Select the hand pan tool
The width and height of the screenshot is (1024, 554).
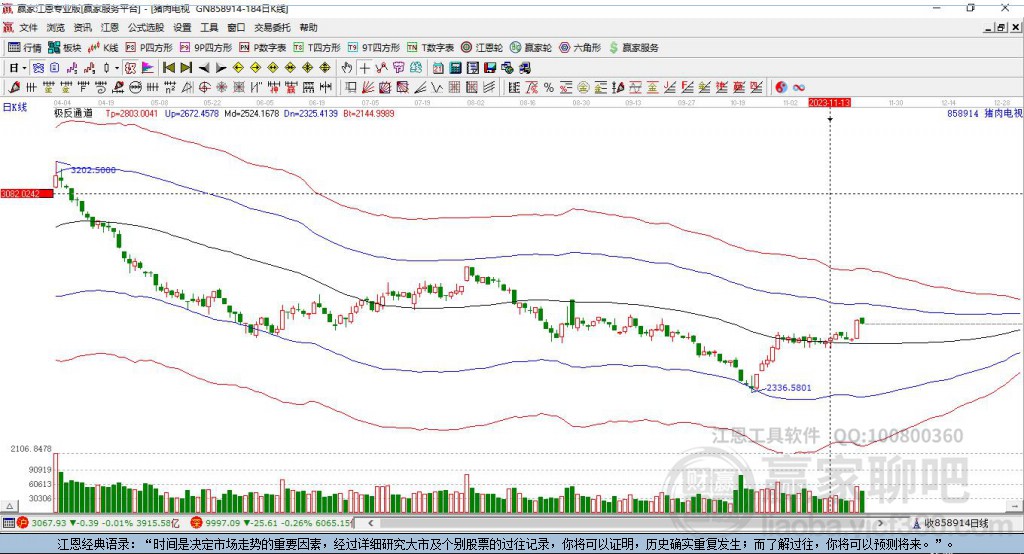pos(347,68)
